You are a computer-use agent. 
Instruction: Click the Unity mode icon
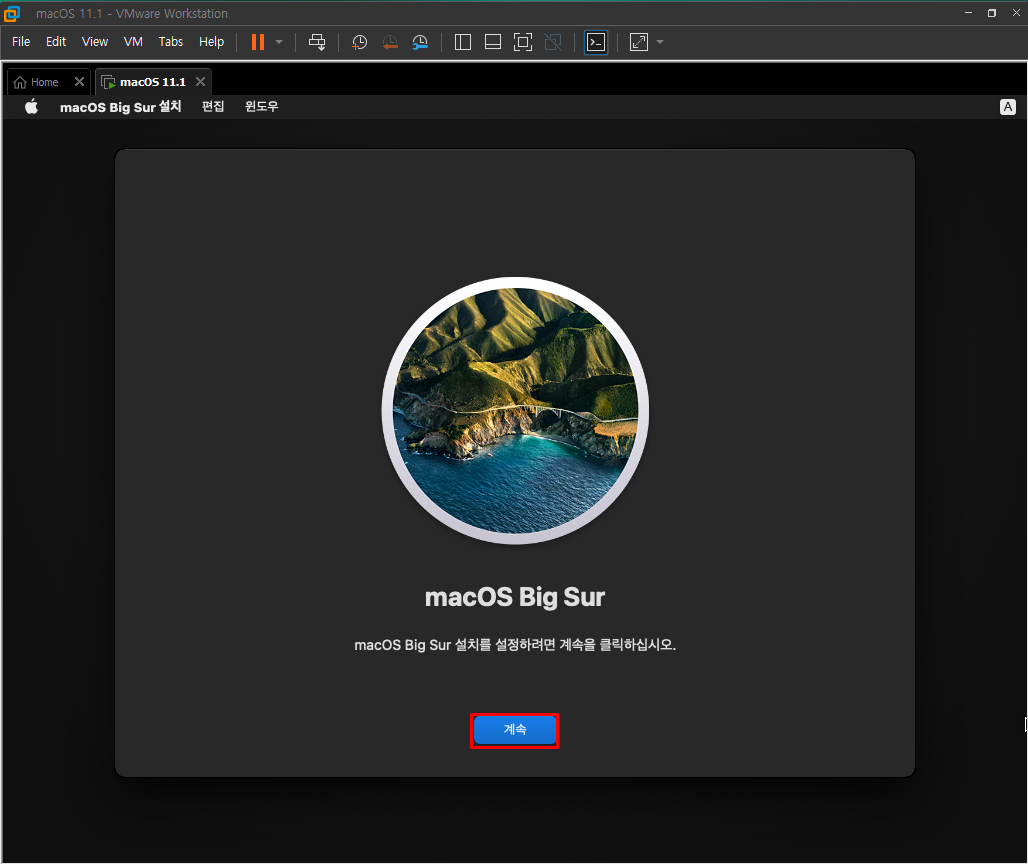point(553,42)
